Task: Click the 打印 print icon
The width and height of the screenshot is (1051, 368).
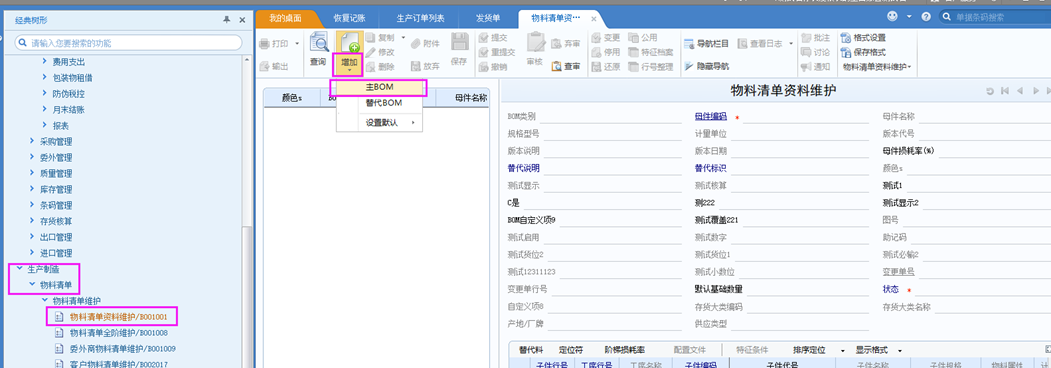Action: click(264, 44)
